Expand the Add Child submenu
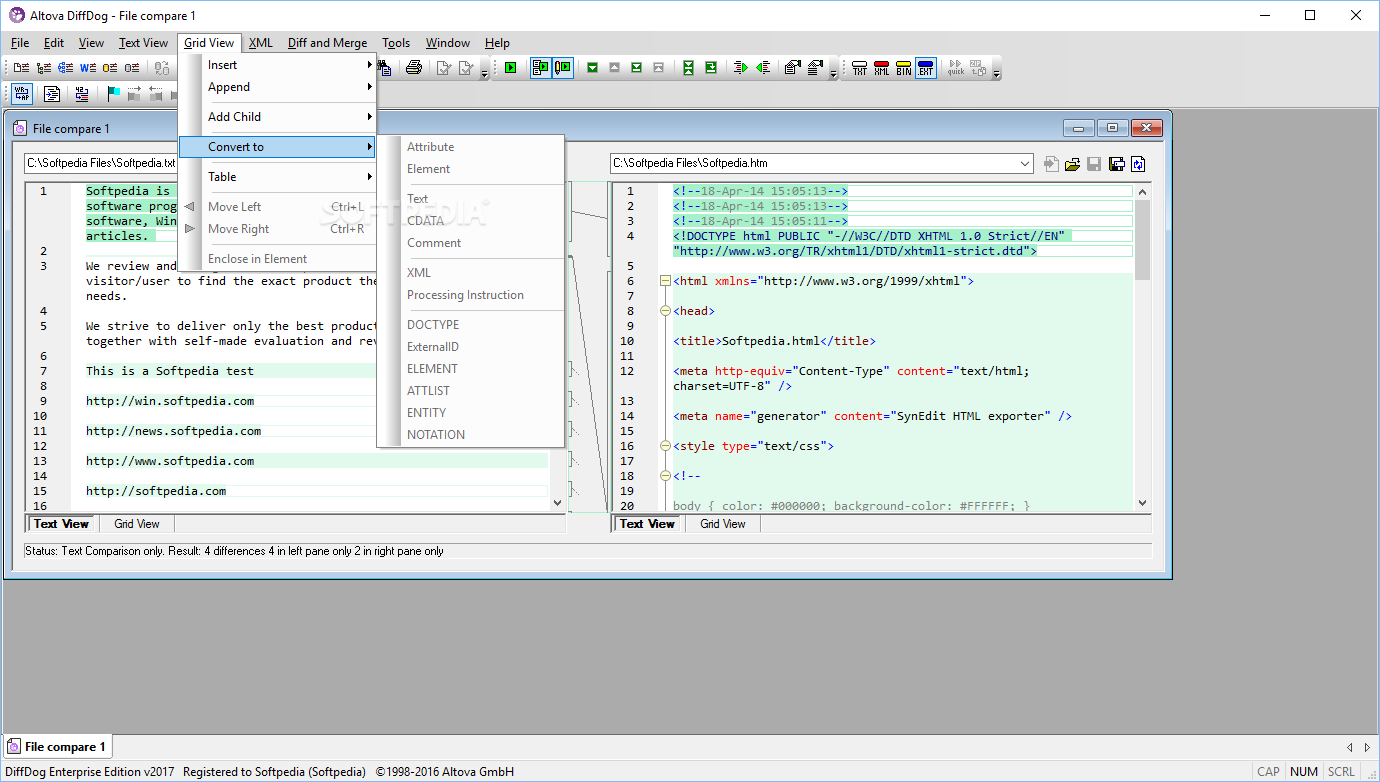Image resolution: width=1380 pixels, height=782 pixels. [x=277, y=117]
